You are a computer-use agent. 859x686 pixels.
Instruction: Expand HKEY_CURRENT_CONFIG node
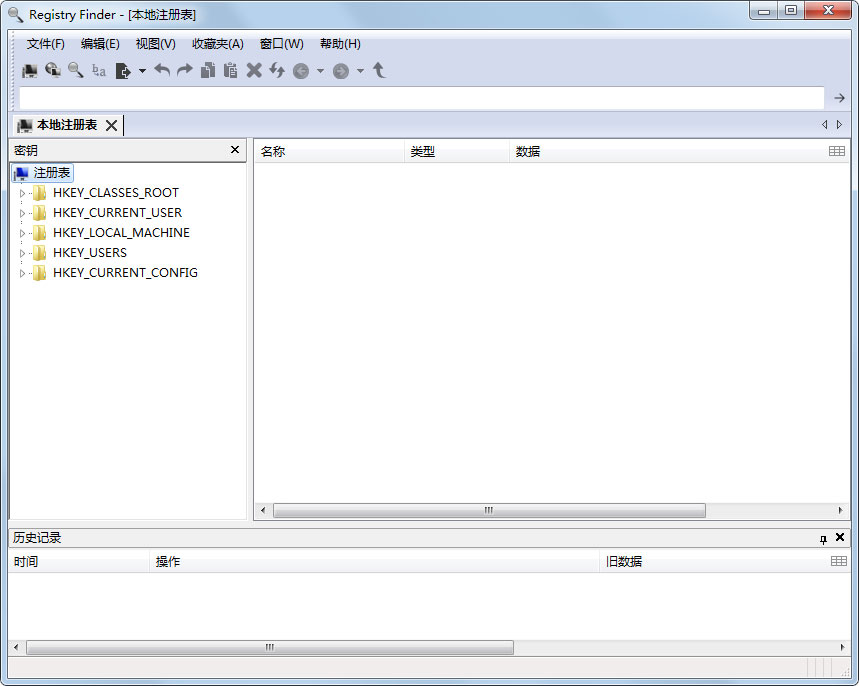click(22, 273)
